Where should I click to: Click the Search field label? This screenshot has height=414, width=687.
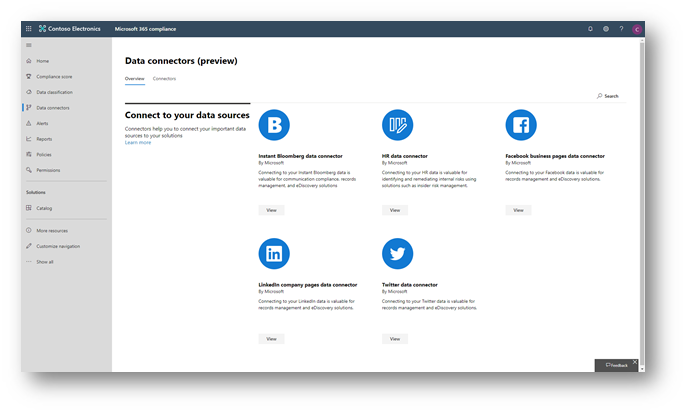click(612, 96)
